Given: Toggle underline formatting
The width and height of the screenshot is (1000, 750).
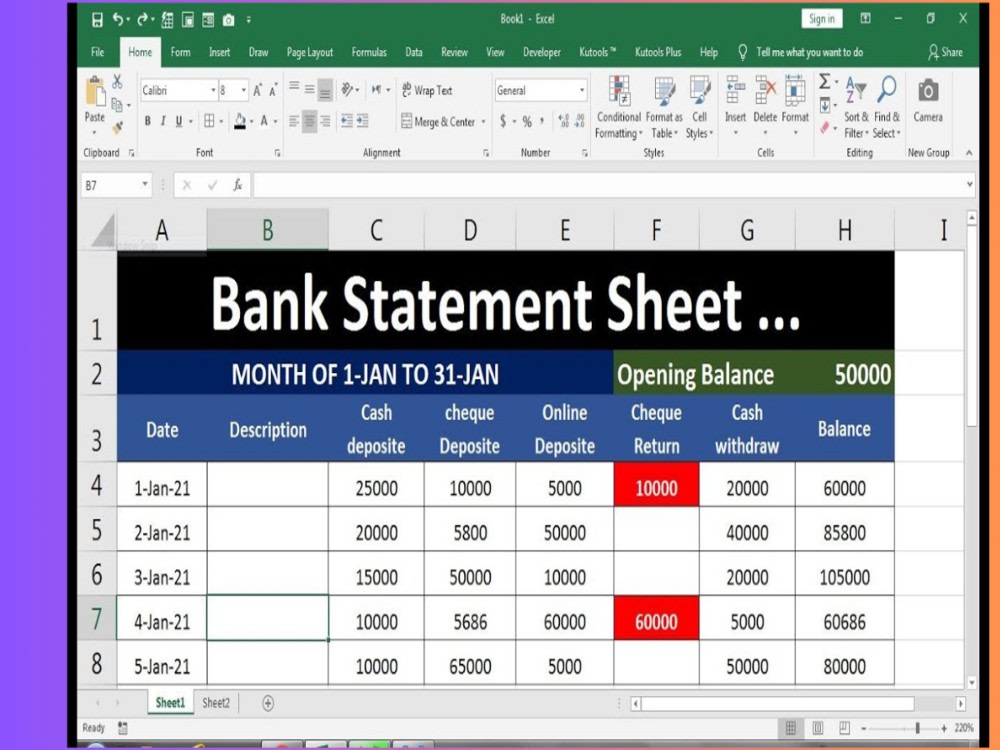Looking at the screenshot, I should [179, 121].
